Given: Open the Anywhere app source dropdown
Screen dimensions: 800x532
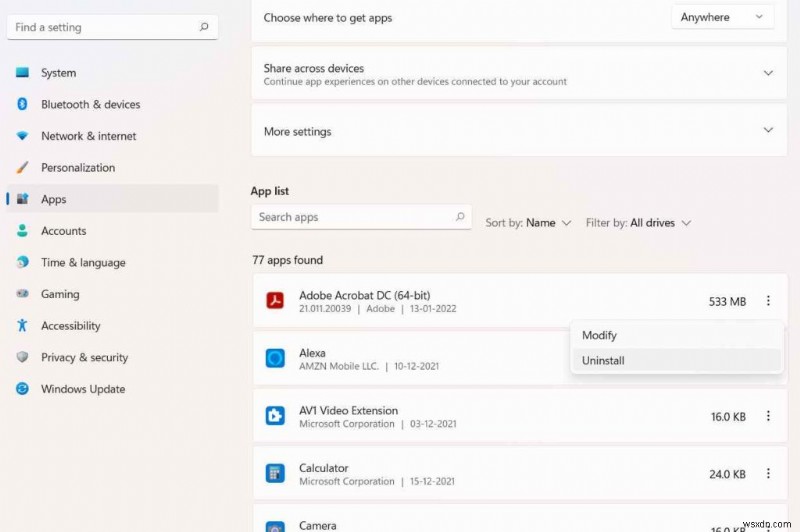Looking at the screenshot, I should [x=722, y=17].
